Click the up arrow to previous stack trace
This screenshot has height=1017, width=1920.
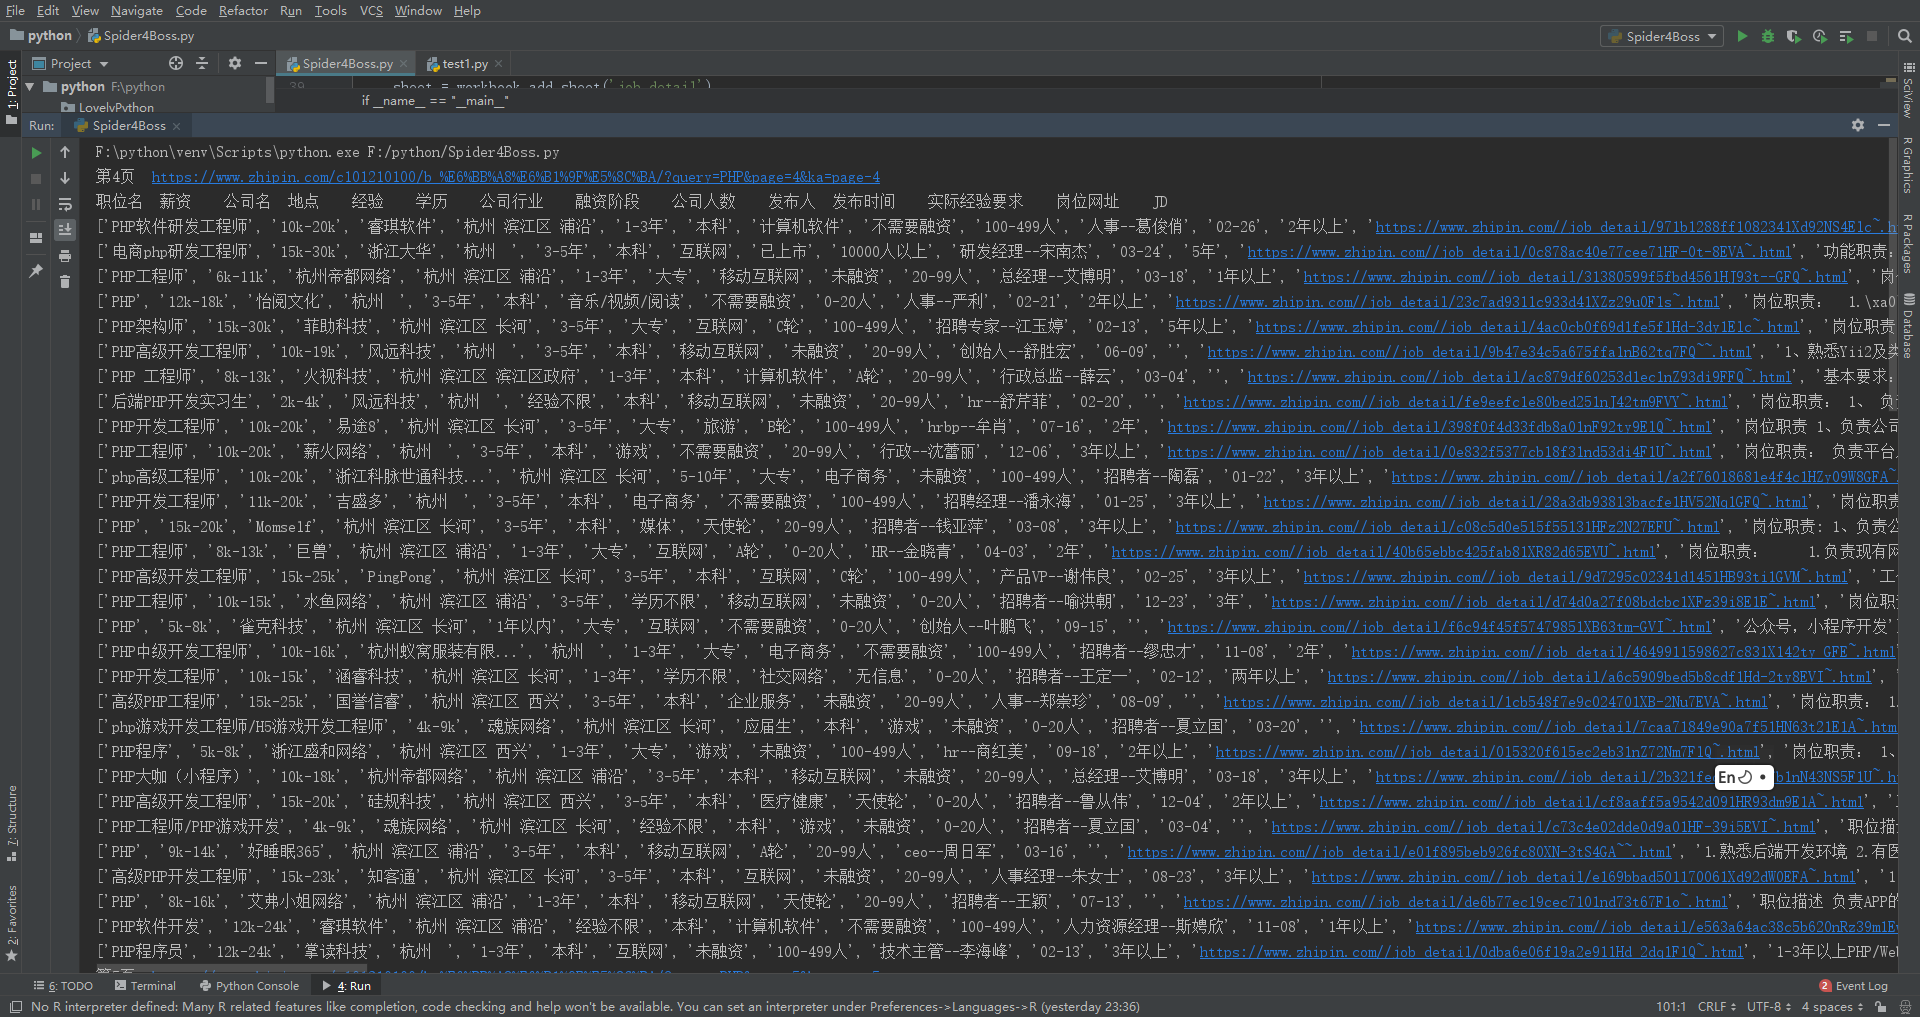65,152
